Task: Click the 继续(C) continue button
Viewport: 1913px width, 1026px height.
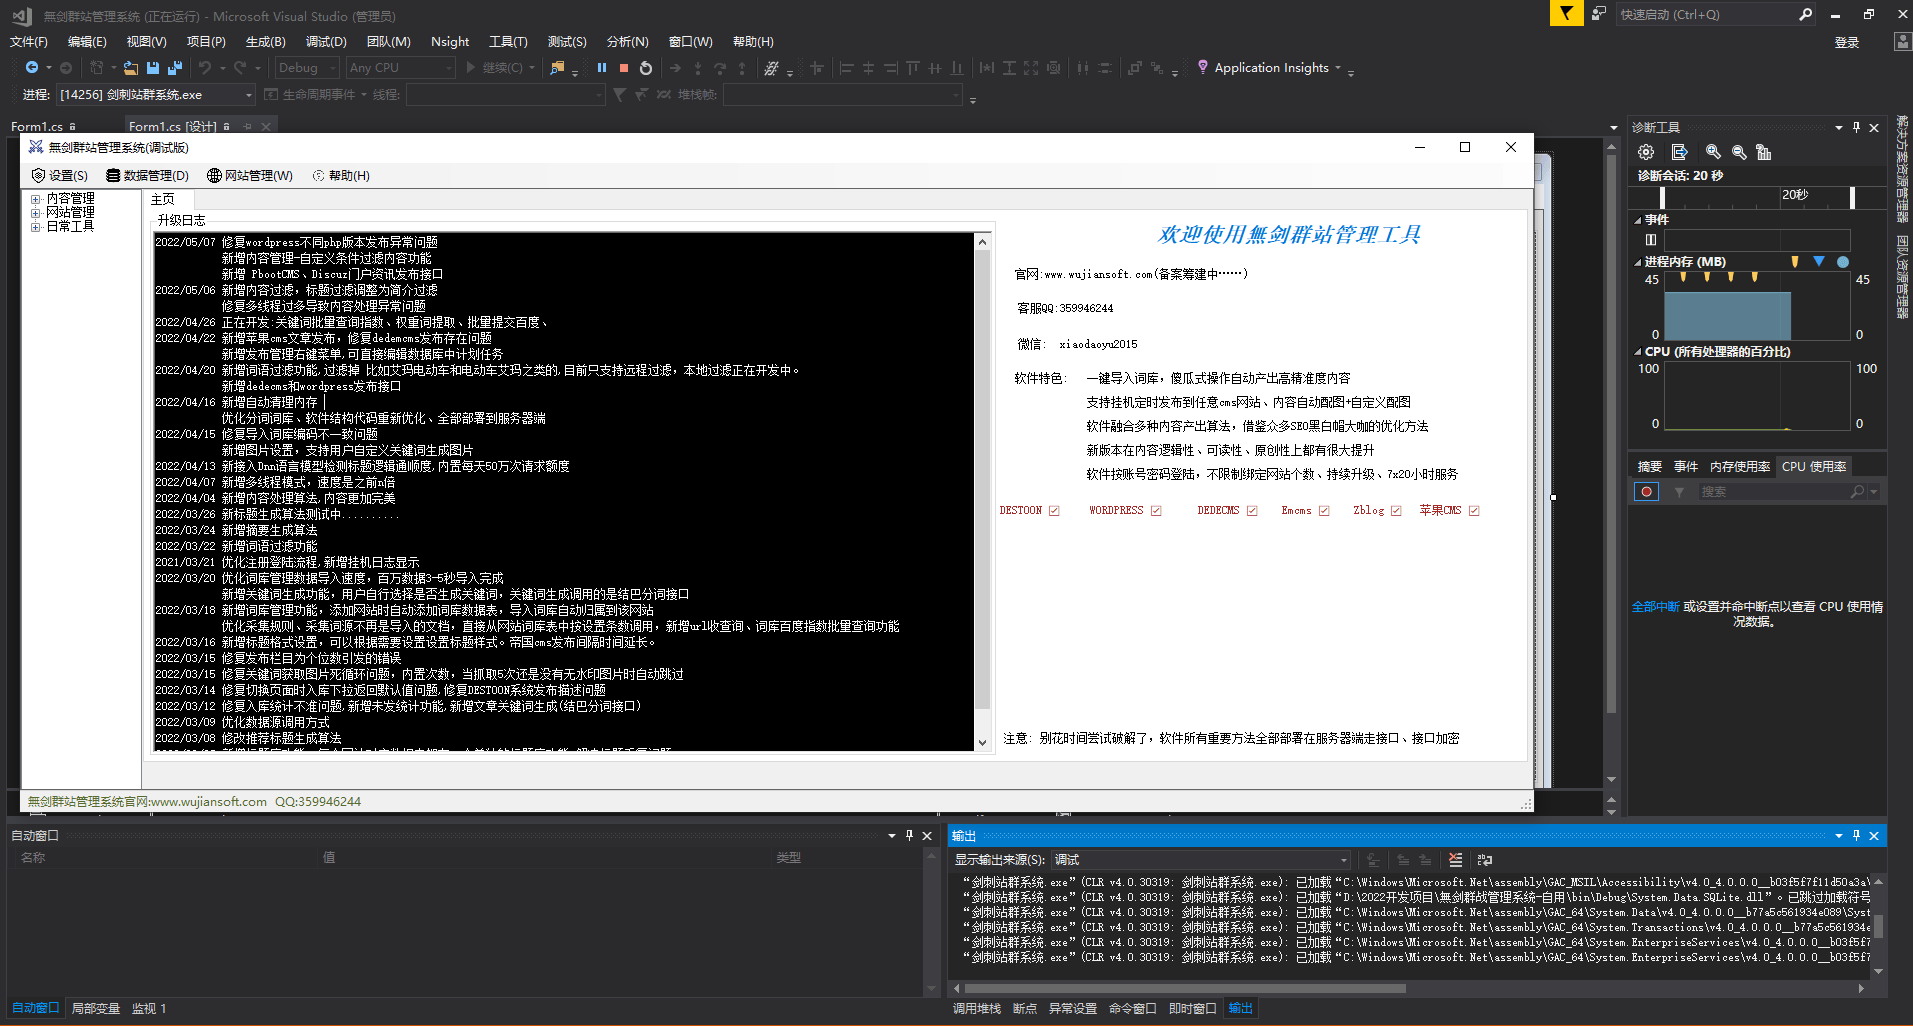Action: (493, 68)
